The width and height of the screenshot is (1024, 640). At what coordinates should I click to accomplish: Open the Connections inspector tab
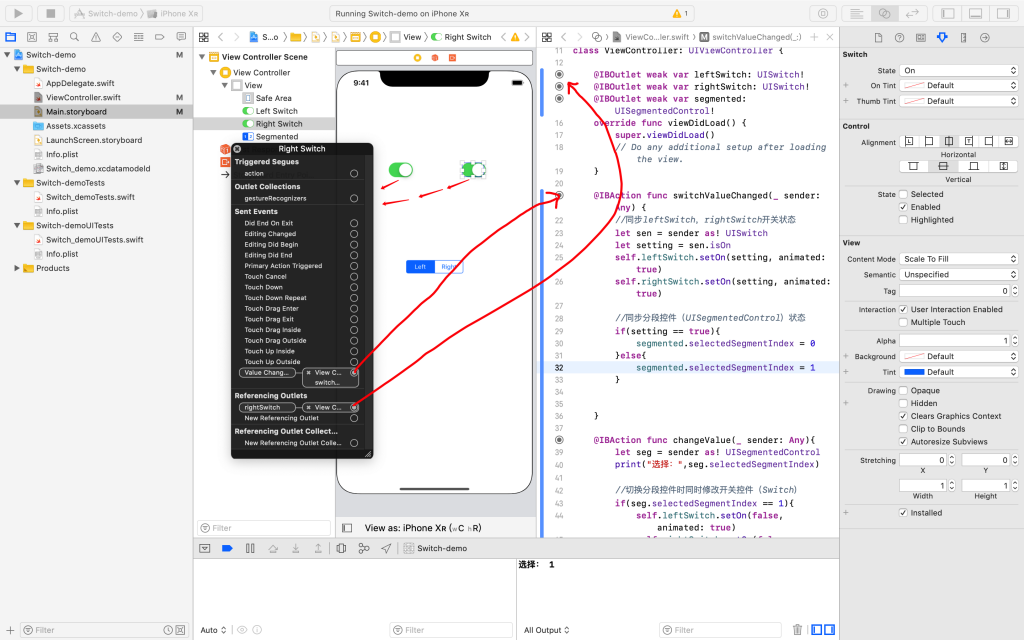point(985,37)
